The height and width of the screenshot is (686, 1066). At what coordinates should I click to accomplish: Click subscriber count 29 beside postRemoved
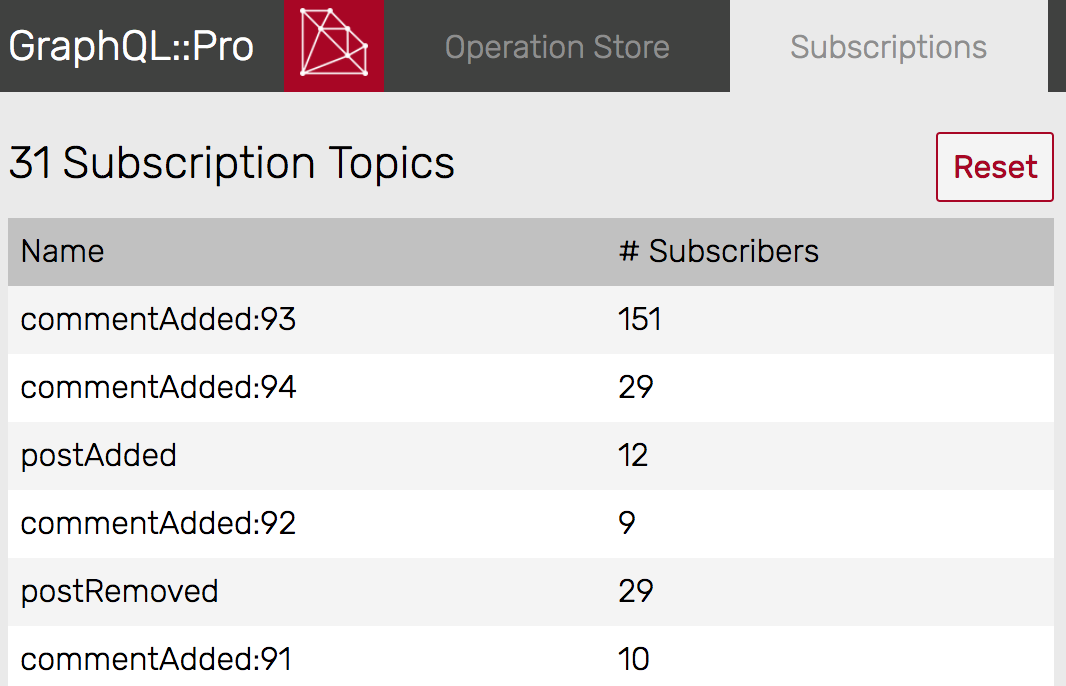click(634, 591)
